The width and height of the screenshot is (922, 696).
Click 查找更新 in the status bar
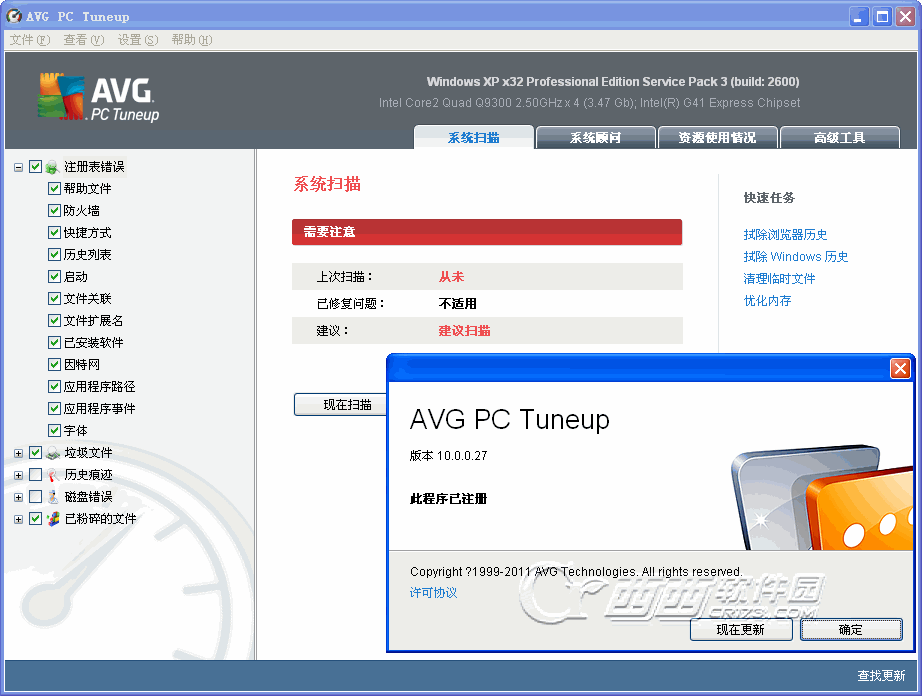click(x=881, y=675)
